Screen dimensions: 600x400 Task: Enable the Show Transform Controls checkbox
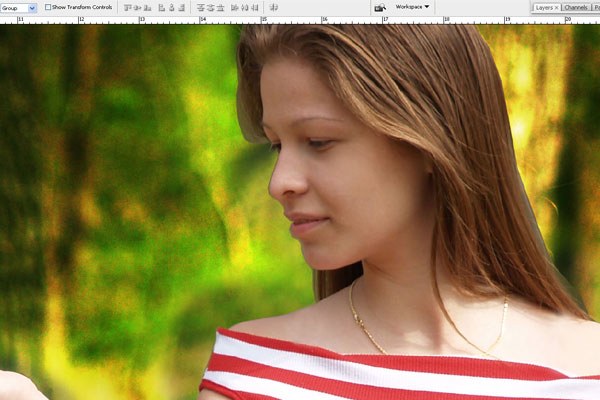tap(48, 7)
